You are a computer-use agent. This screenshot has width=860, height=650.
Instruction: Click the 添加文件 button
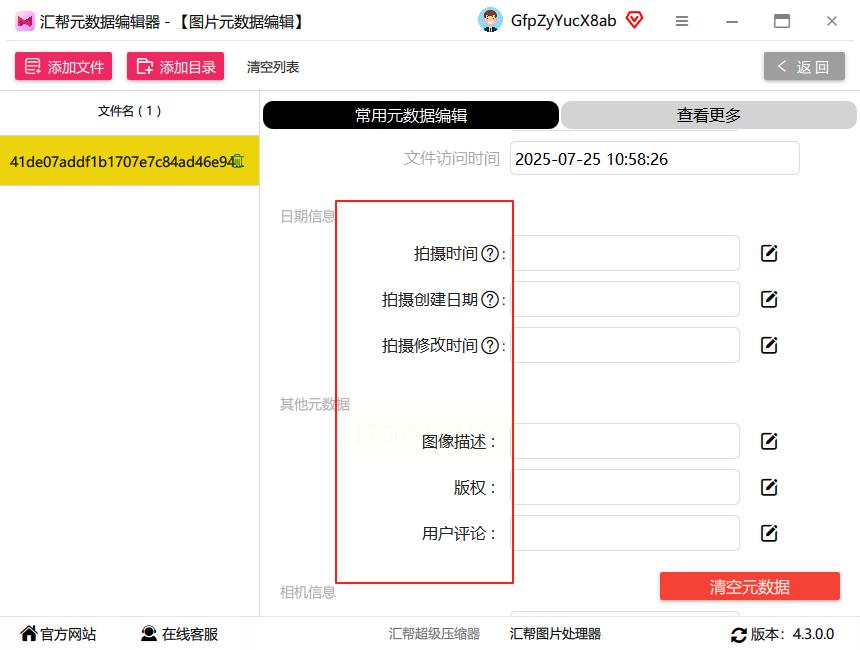point(63,66)
